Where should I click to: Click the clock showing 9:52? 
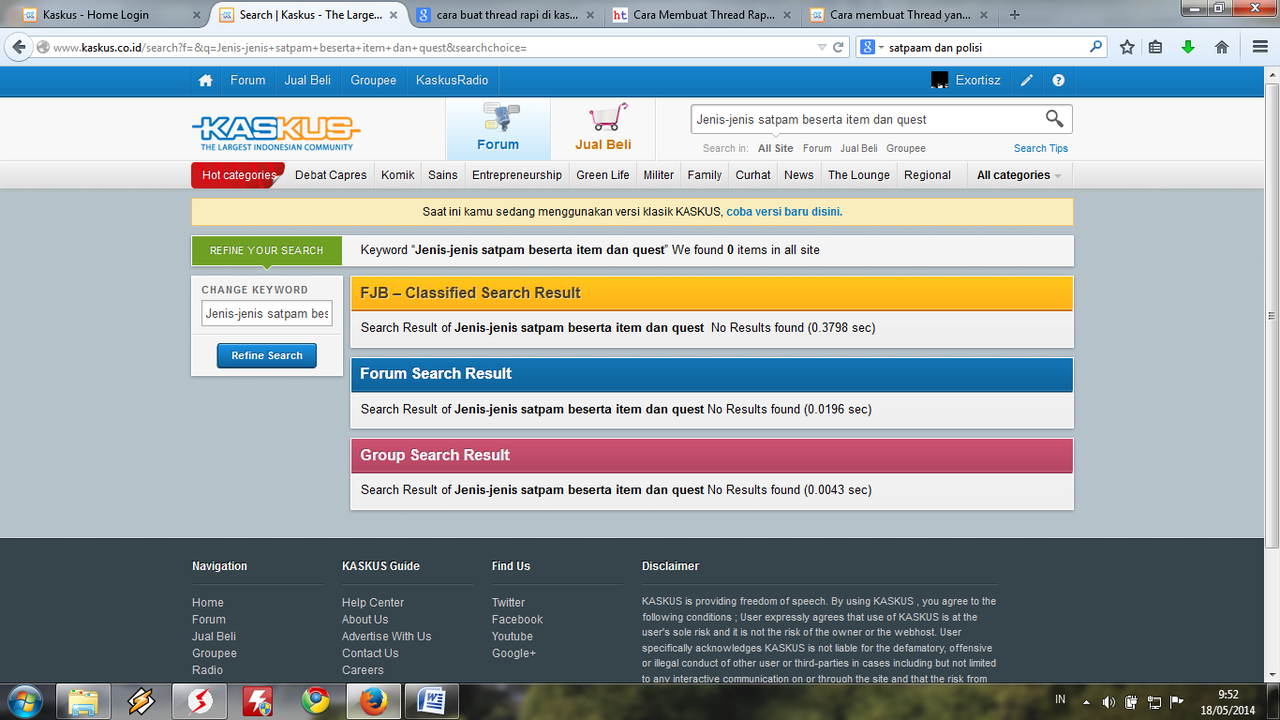(x=1228, y=693)
